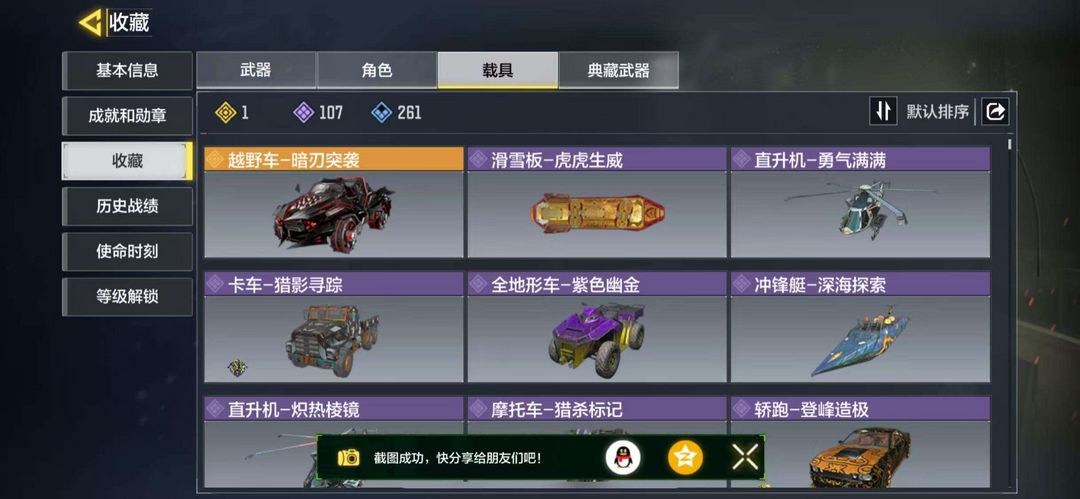Image resolution: width=1080 pixels, height=499 pixels.
Task: Toggle the sort order arrows icon
Action: 883,111
